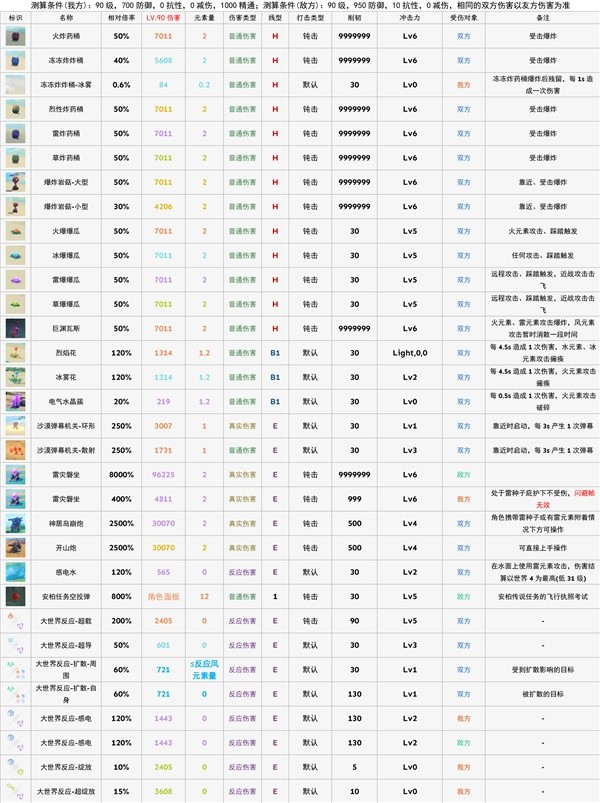Click the damage value 3608
The image size is (600, 803).
pos(163,792)
